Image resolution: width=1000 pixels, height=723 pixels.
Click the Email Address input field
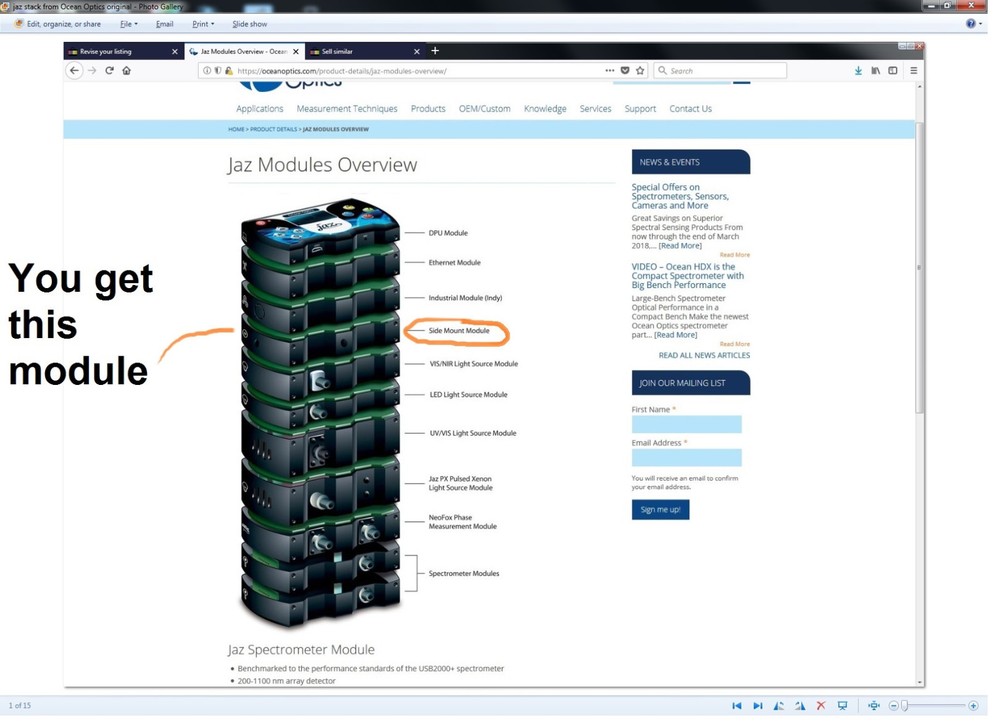click(x=687, y=458)
